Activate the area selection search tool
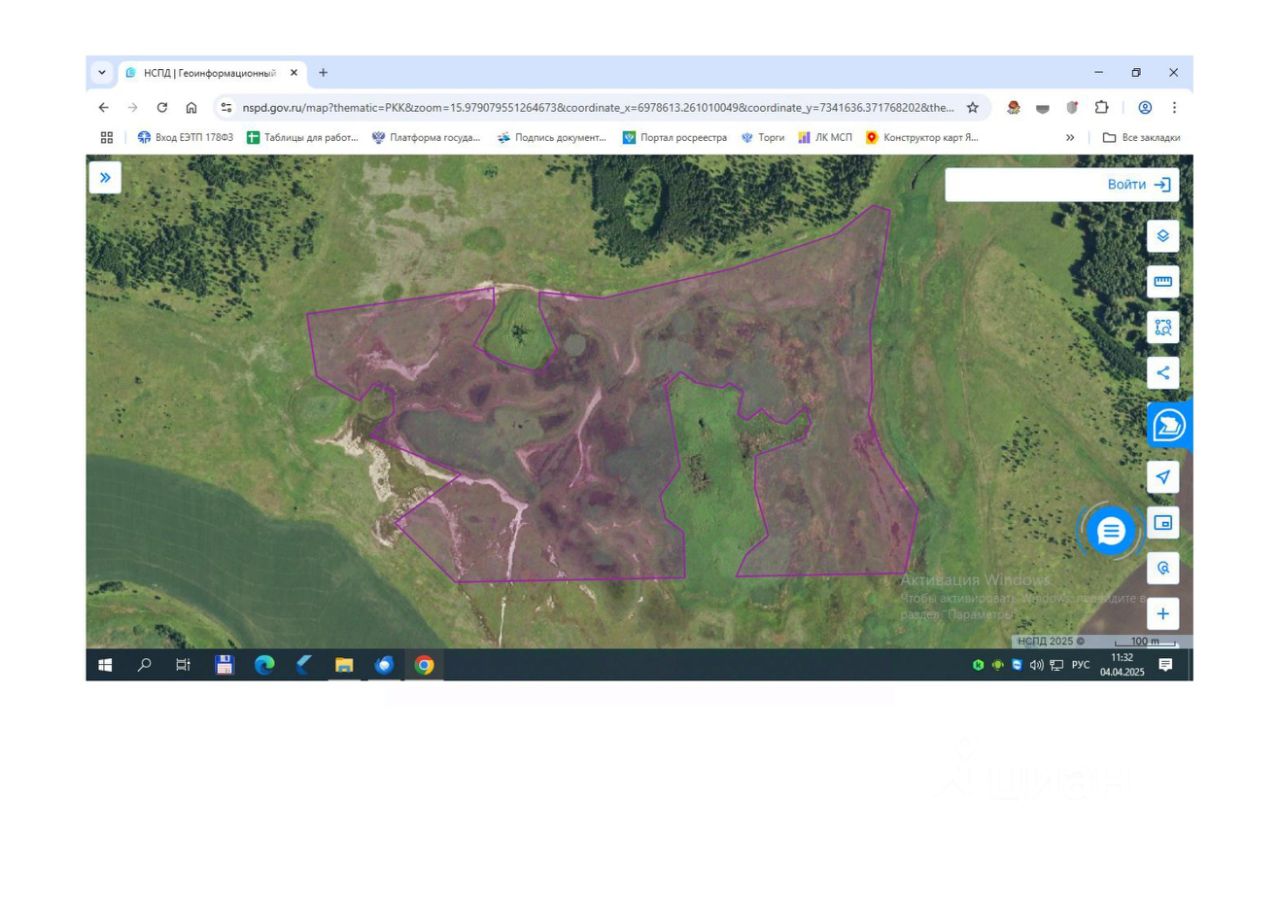 tap(1162, 327)
